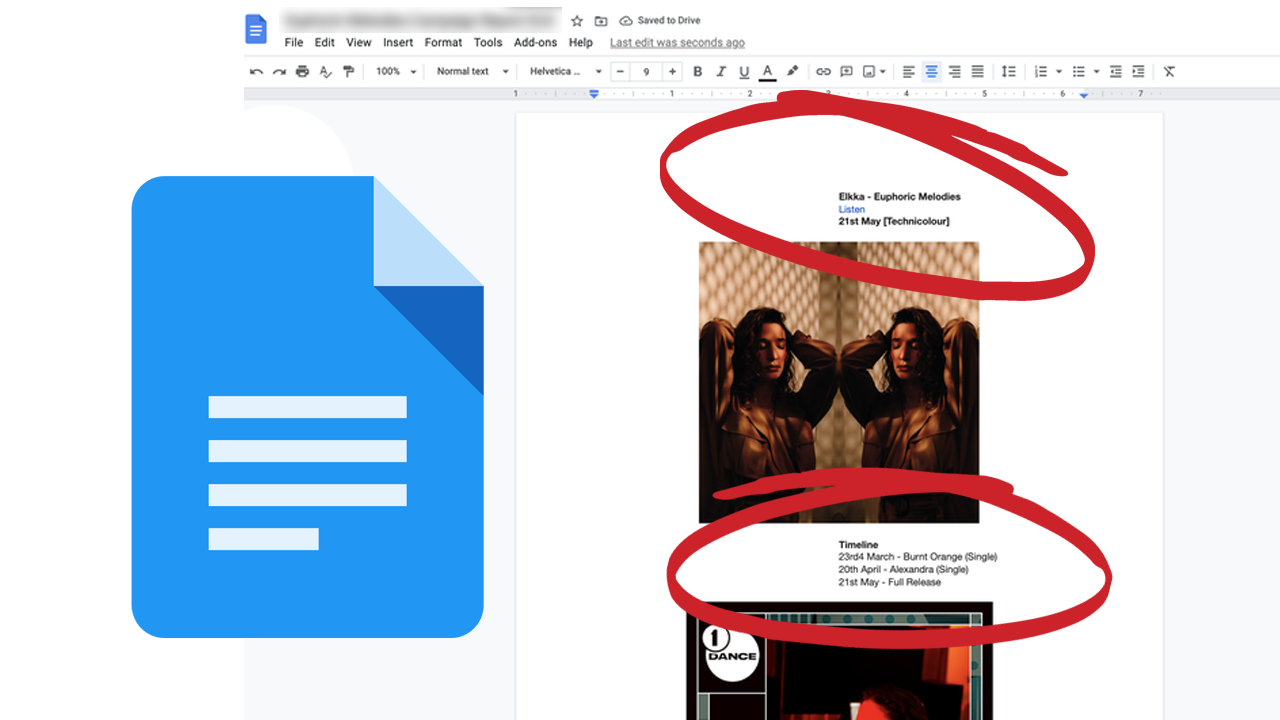Expand bulleted list style options
Viewport: 1280px width, 720px height.
point(1097,72)
